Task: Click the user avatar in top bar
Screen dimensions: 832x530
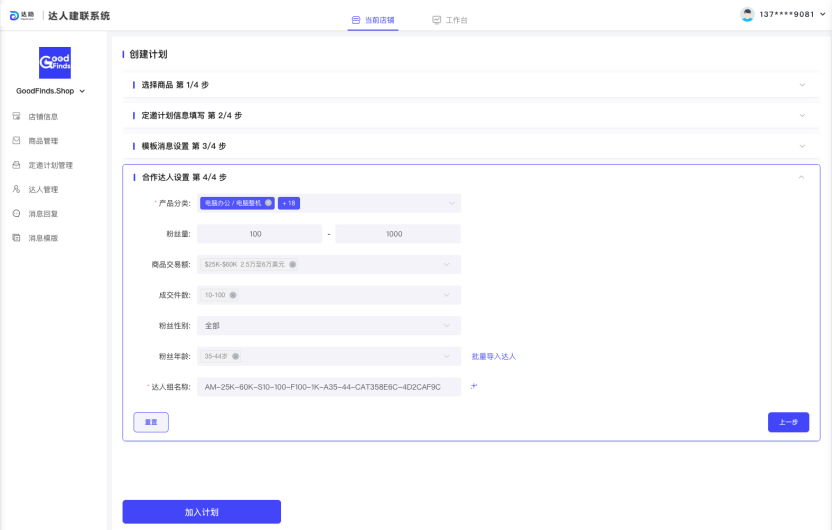Action: 747,15
